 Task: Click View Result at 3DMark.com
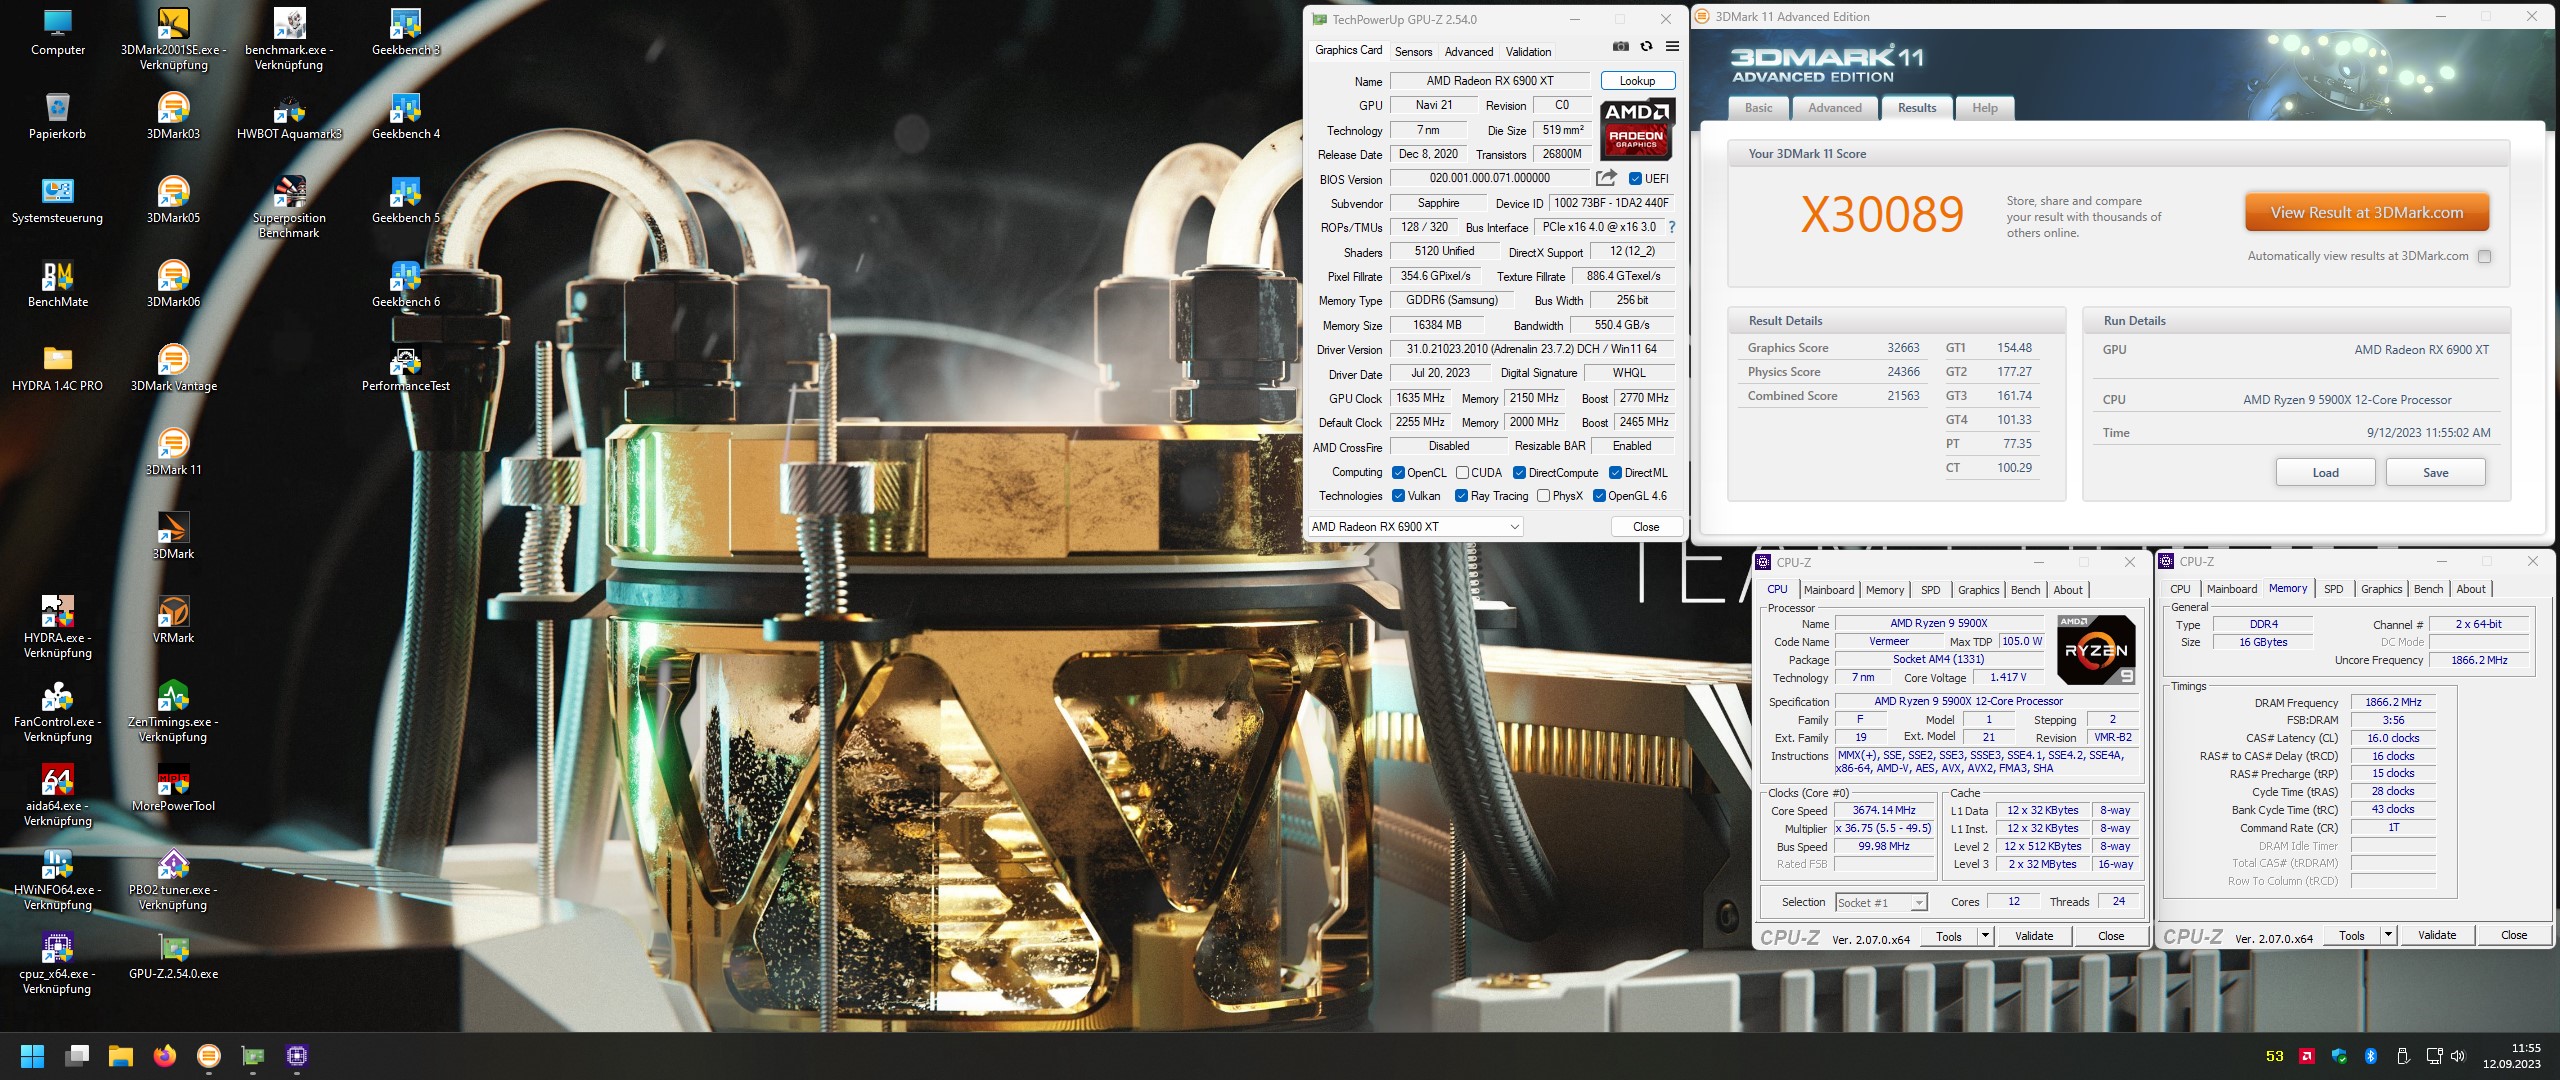click(2366, 213)
